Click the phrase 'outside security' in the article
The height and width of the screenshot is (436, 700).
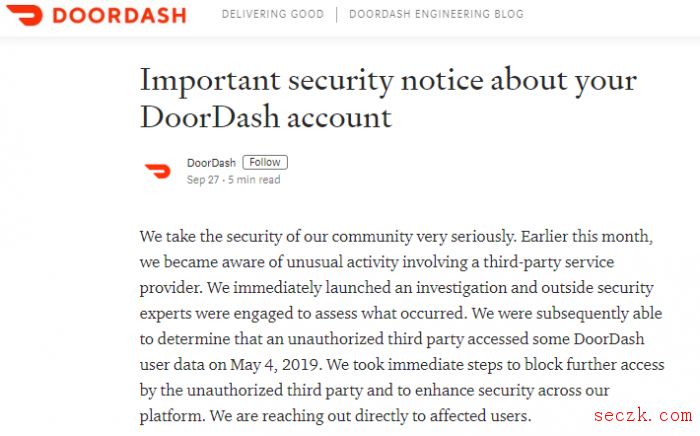[598, 287]
